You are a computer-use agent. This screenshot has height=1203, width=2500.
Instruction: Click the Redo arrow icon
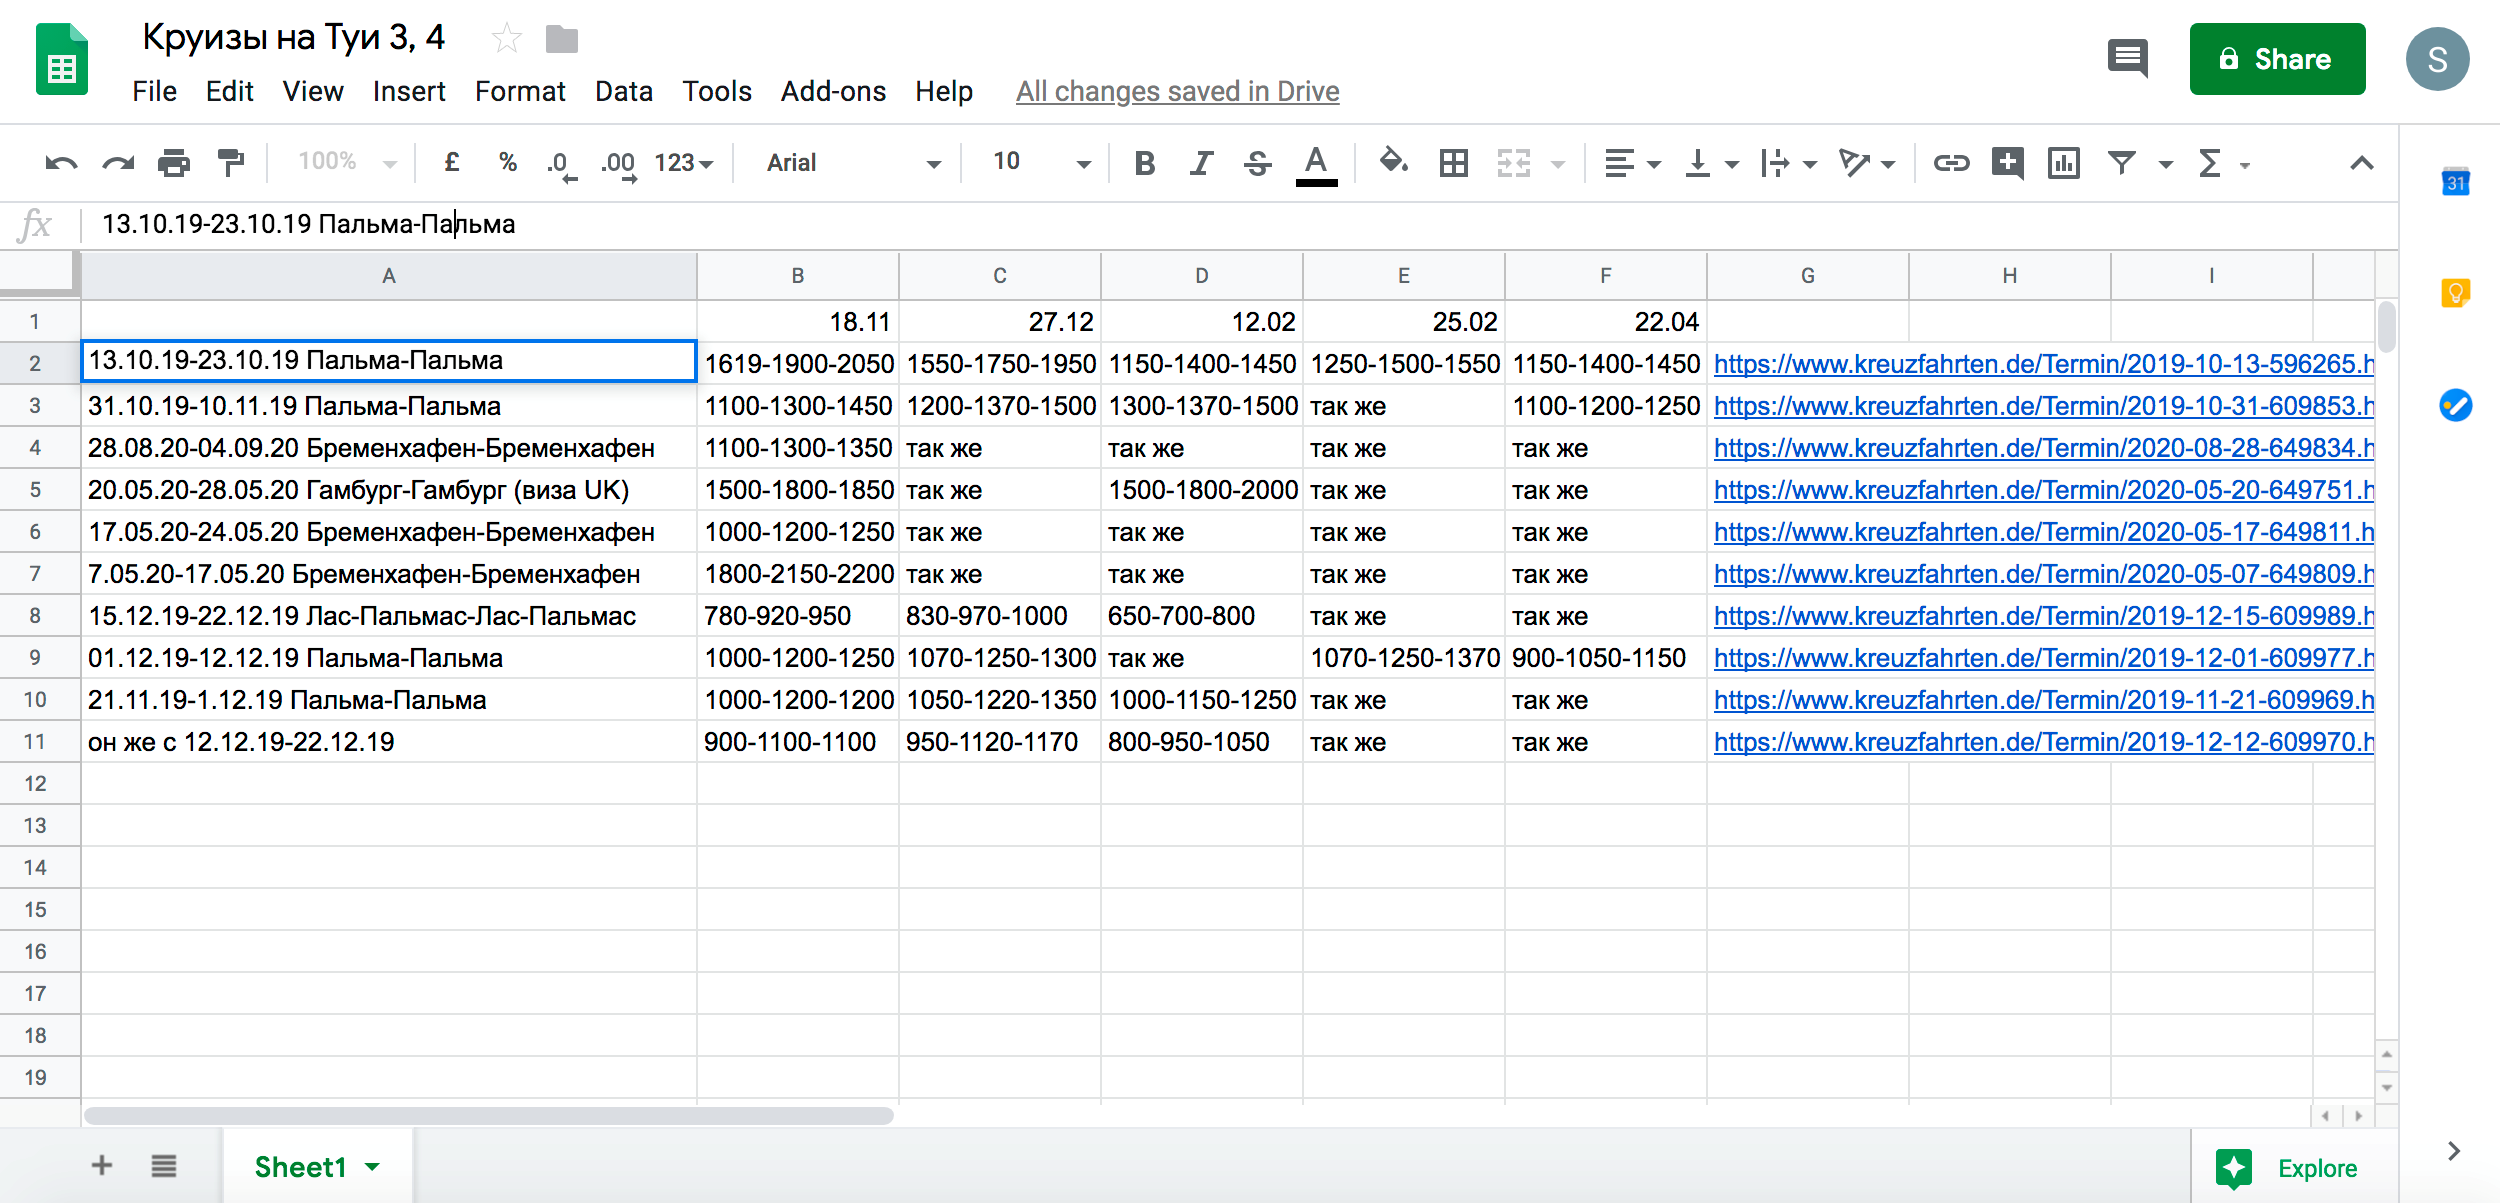118,163
